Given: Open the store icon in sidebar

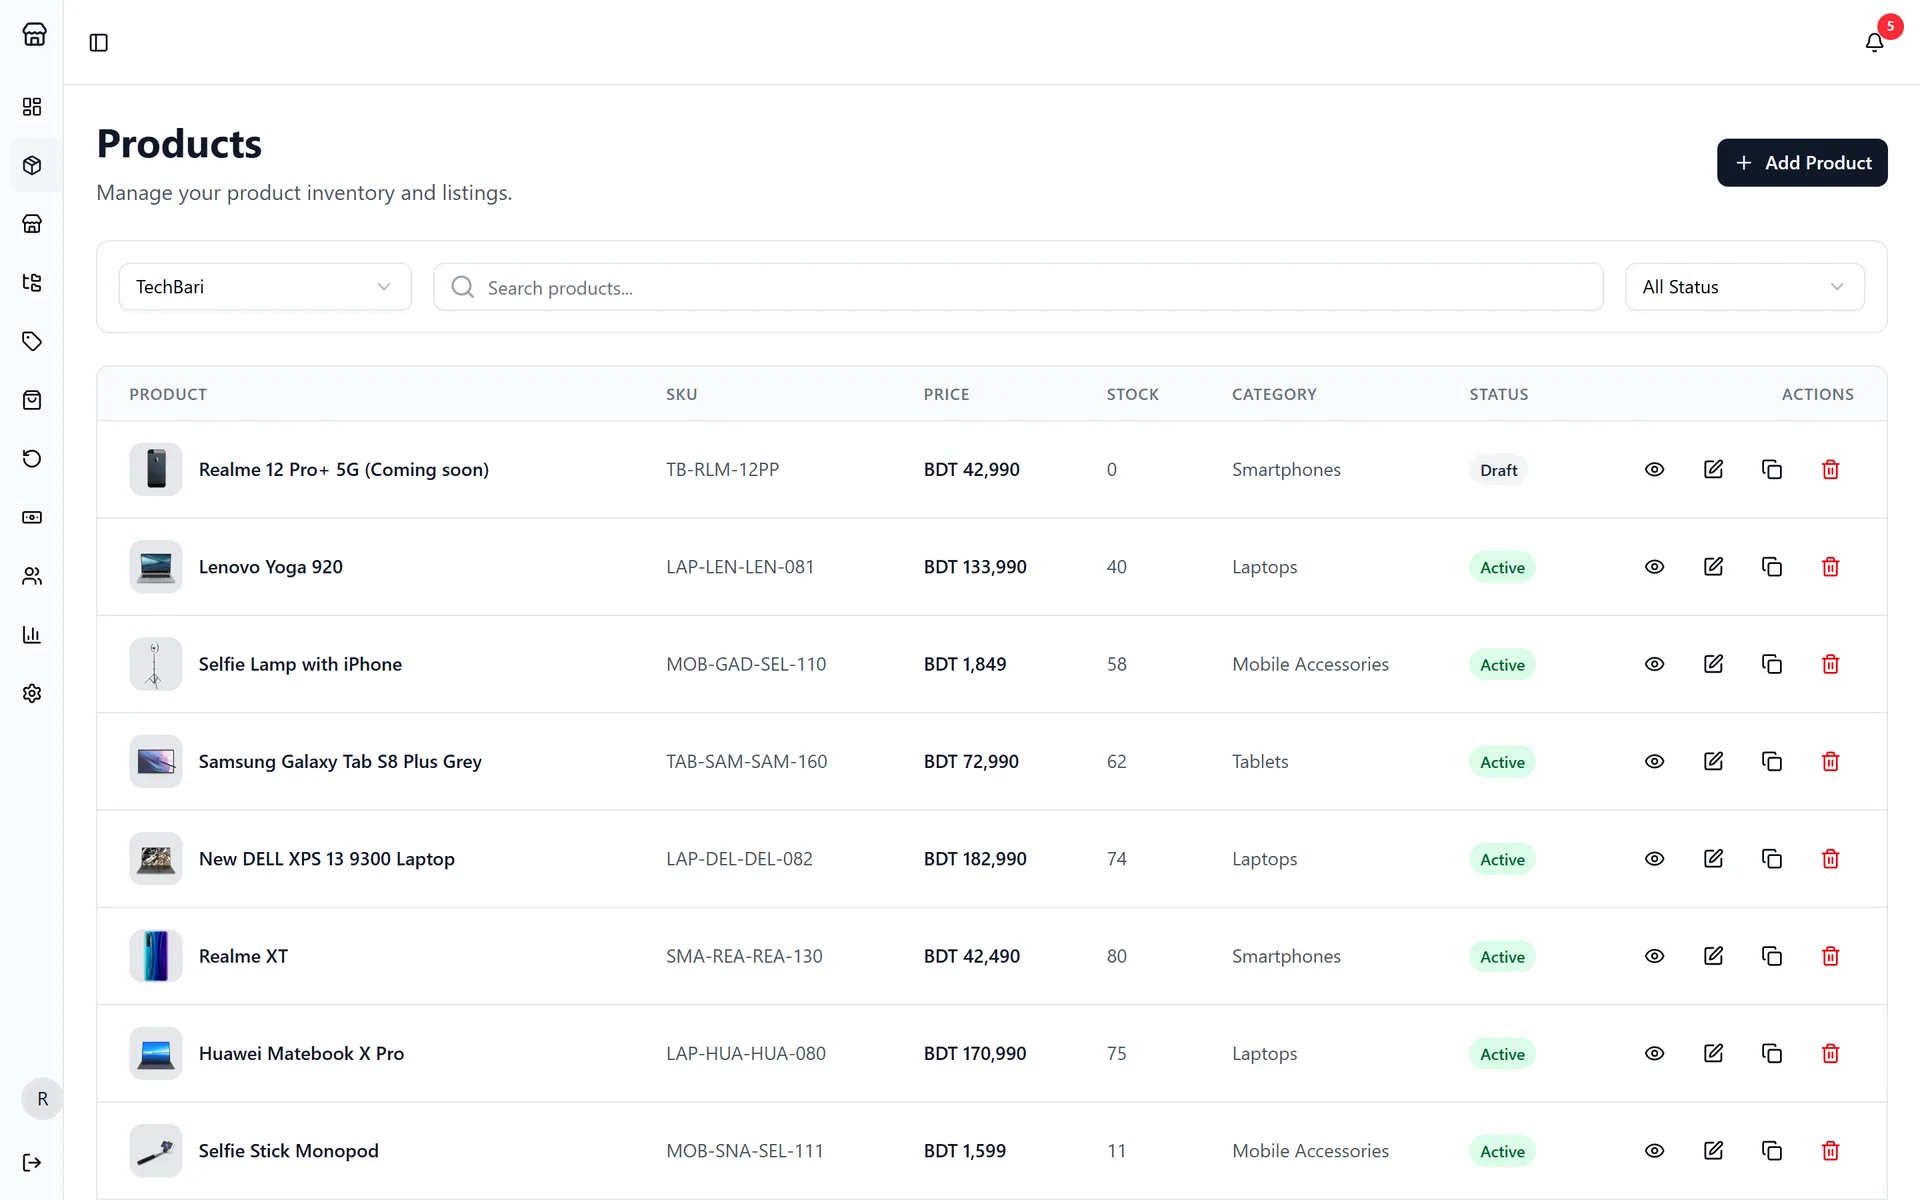Looking at the screenshot, I should [x=32, y=224].
